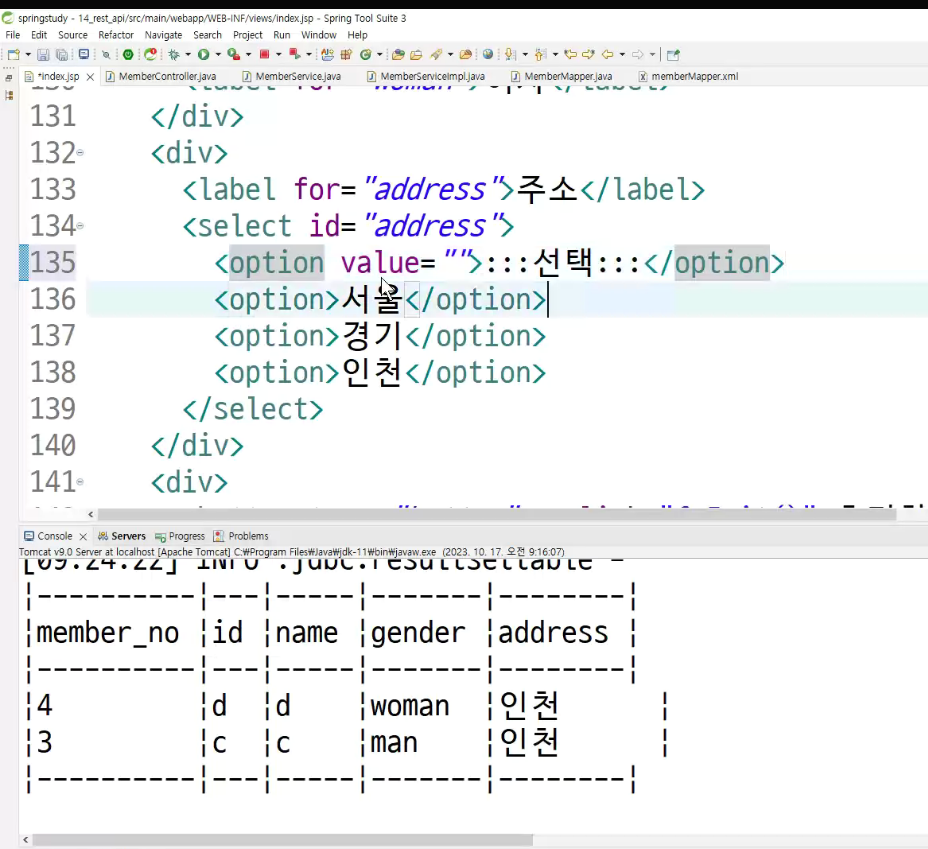This screenshot has width=928, height=849.
Task: Switch to memberMapper.xml tab
Action: [689, 76]
